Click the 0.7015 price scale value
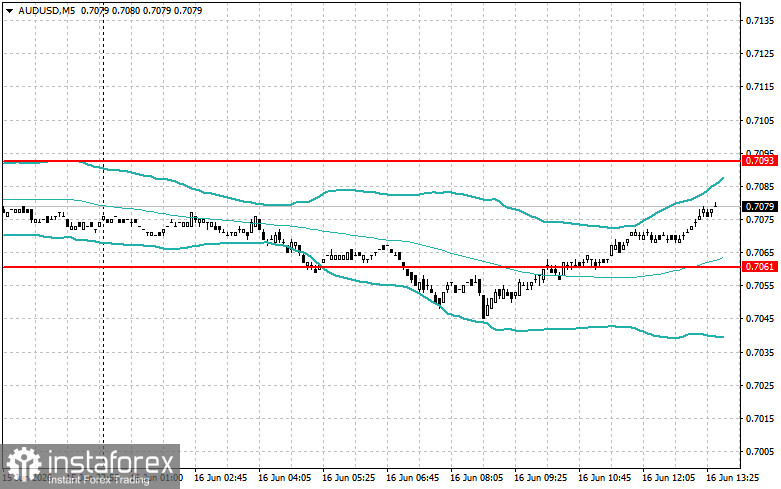The width and height of the screenshot is (781, 489). pyautogui.click(x=760, y=418)
